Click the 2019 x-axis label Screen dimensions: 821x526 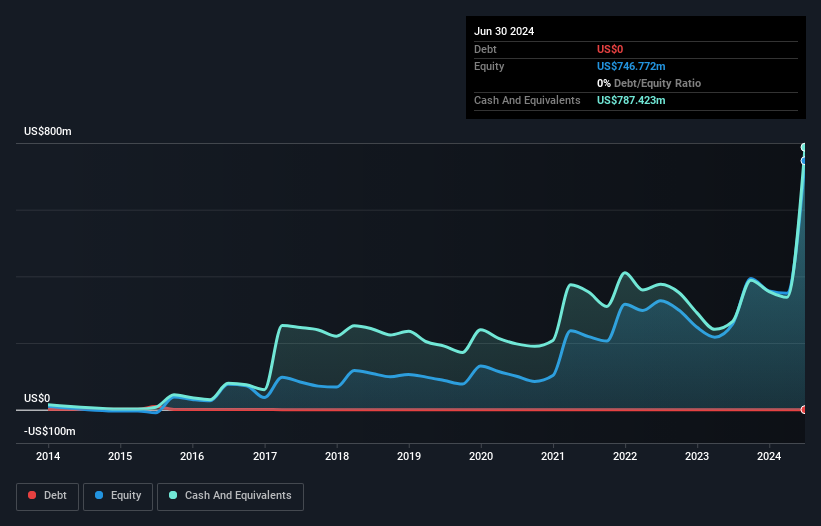point(409,456)
